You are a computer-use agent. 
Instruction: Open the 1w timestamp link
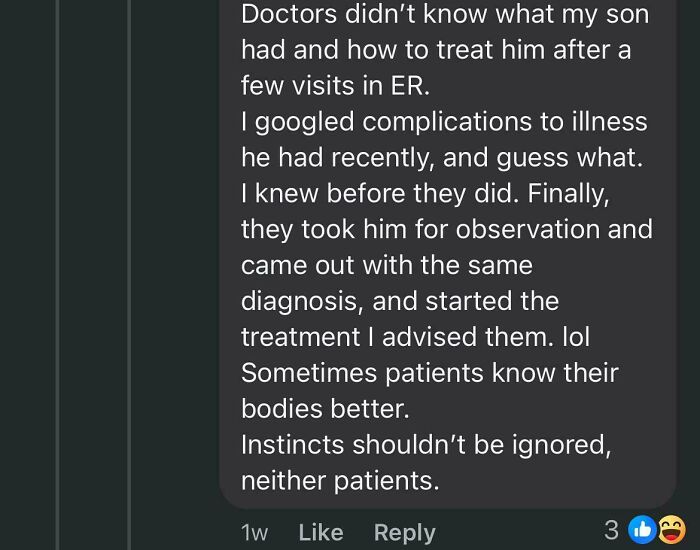(x=254, y=533)
